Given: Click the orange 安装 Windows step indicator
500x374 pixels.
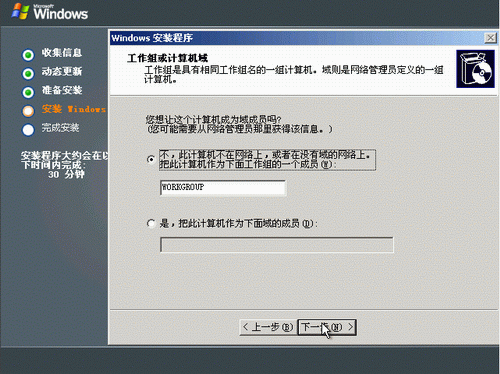Looking at the screenshot, I should 28,111.
